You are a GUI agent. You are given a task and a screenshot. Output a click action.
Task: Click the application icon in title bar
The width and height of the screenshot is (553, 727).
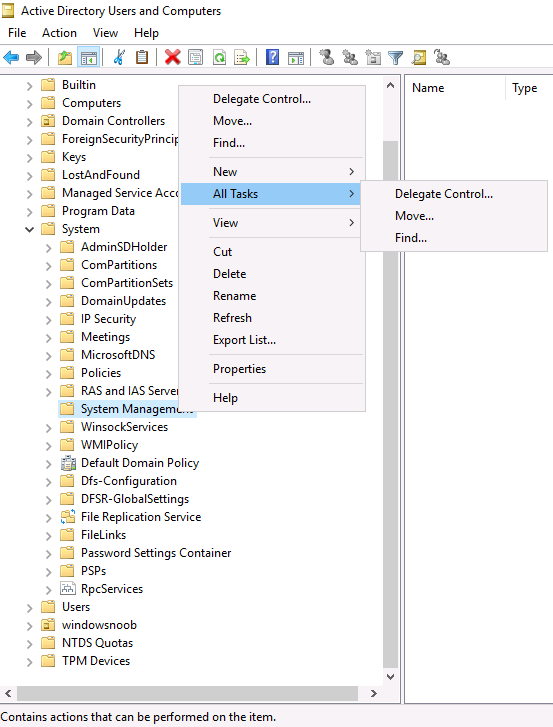(8, 11)
